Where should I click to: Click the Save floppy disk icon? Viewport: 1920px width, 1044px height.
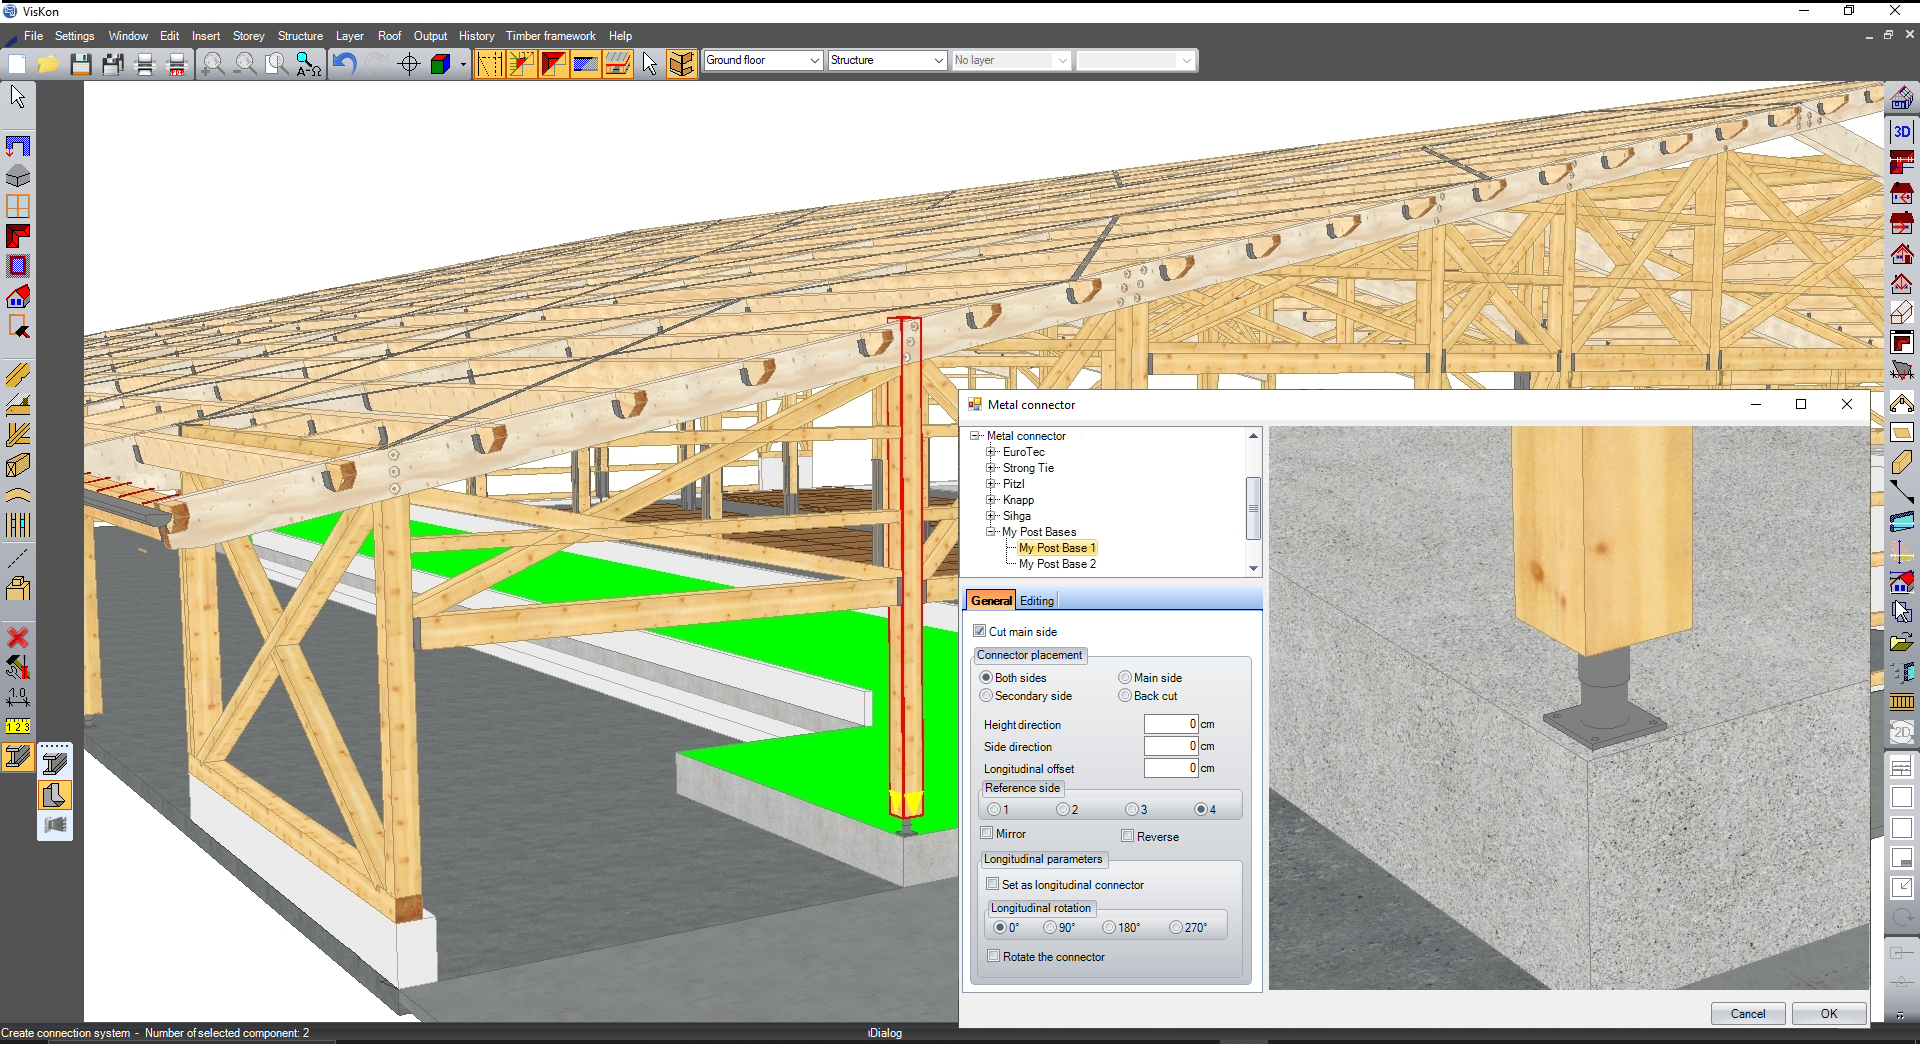point(81,65)
